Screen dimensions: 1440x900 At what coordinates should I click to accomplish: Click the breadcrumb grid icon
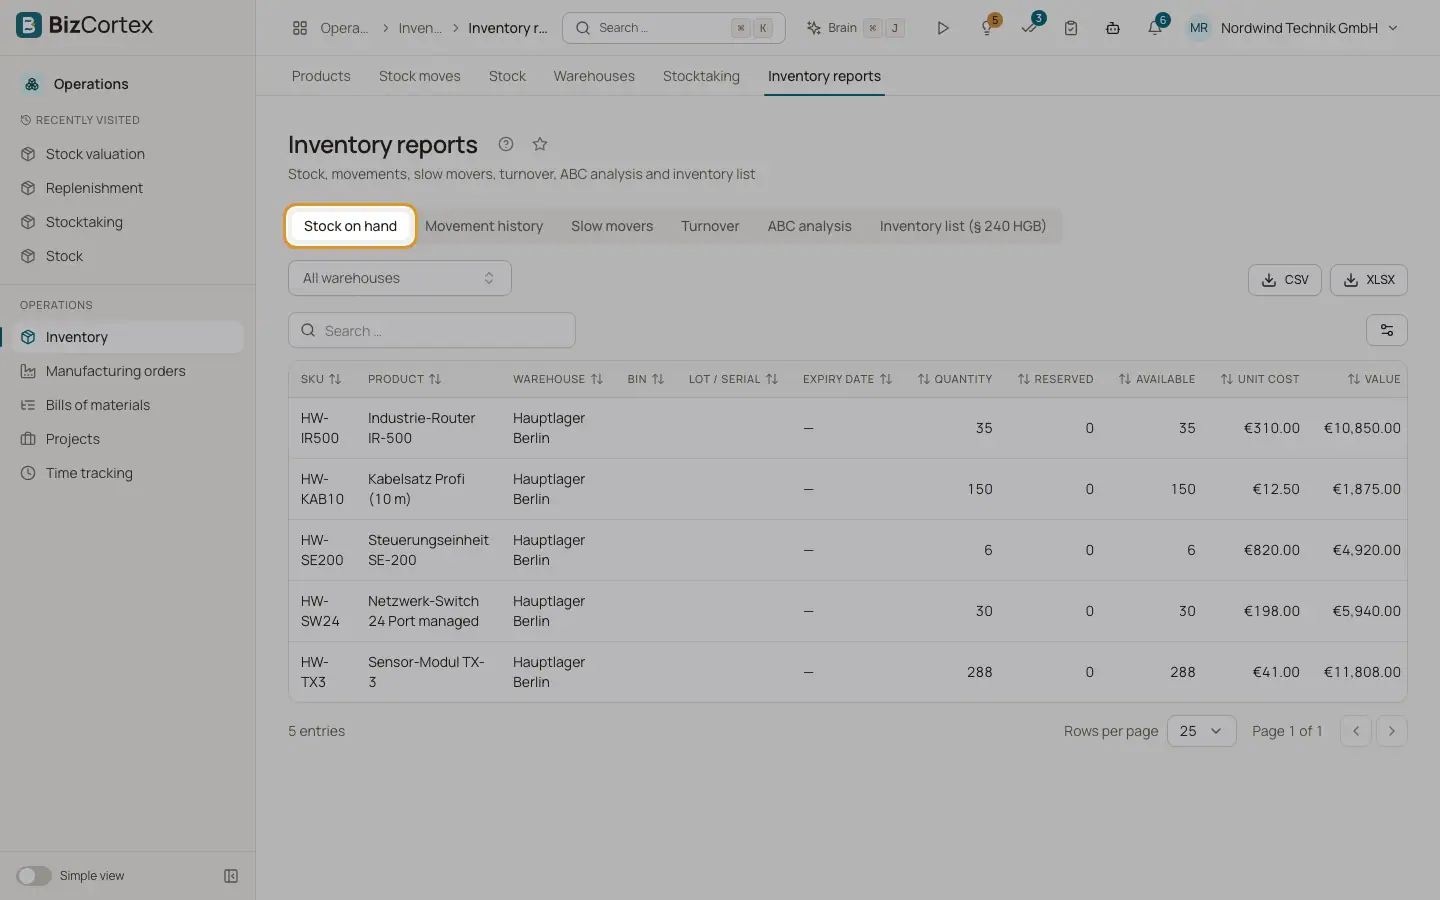coord(300,28)
